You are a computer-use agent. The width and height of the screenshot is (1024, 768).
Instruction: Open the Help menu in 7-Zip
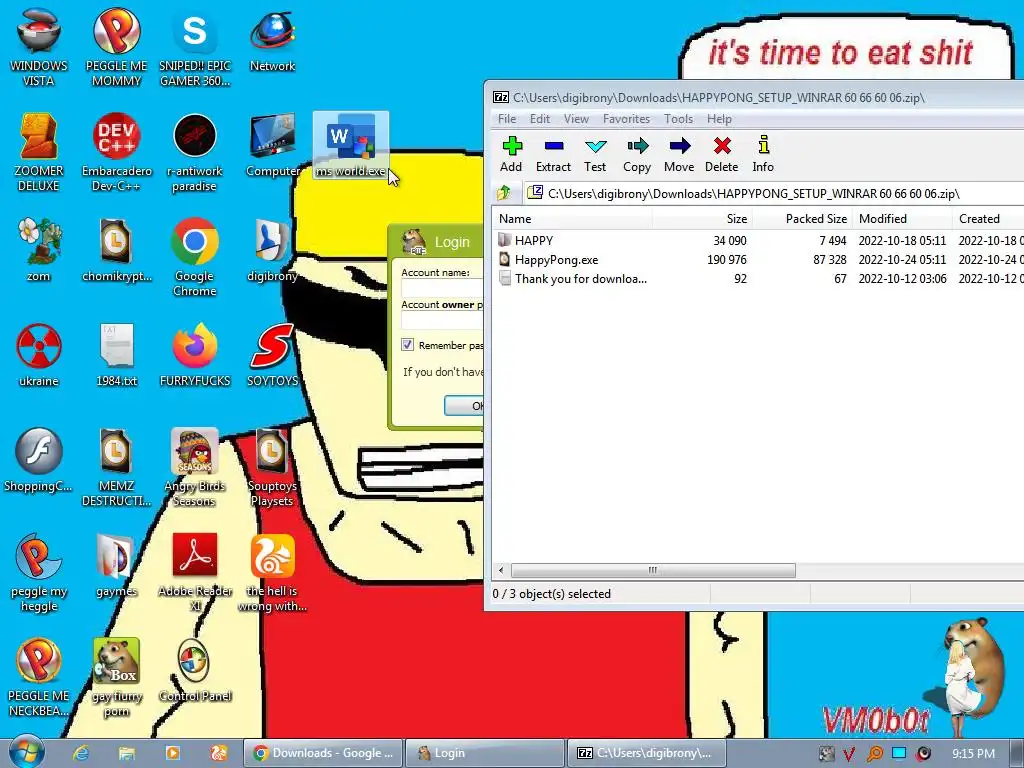tap(719, 119)
